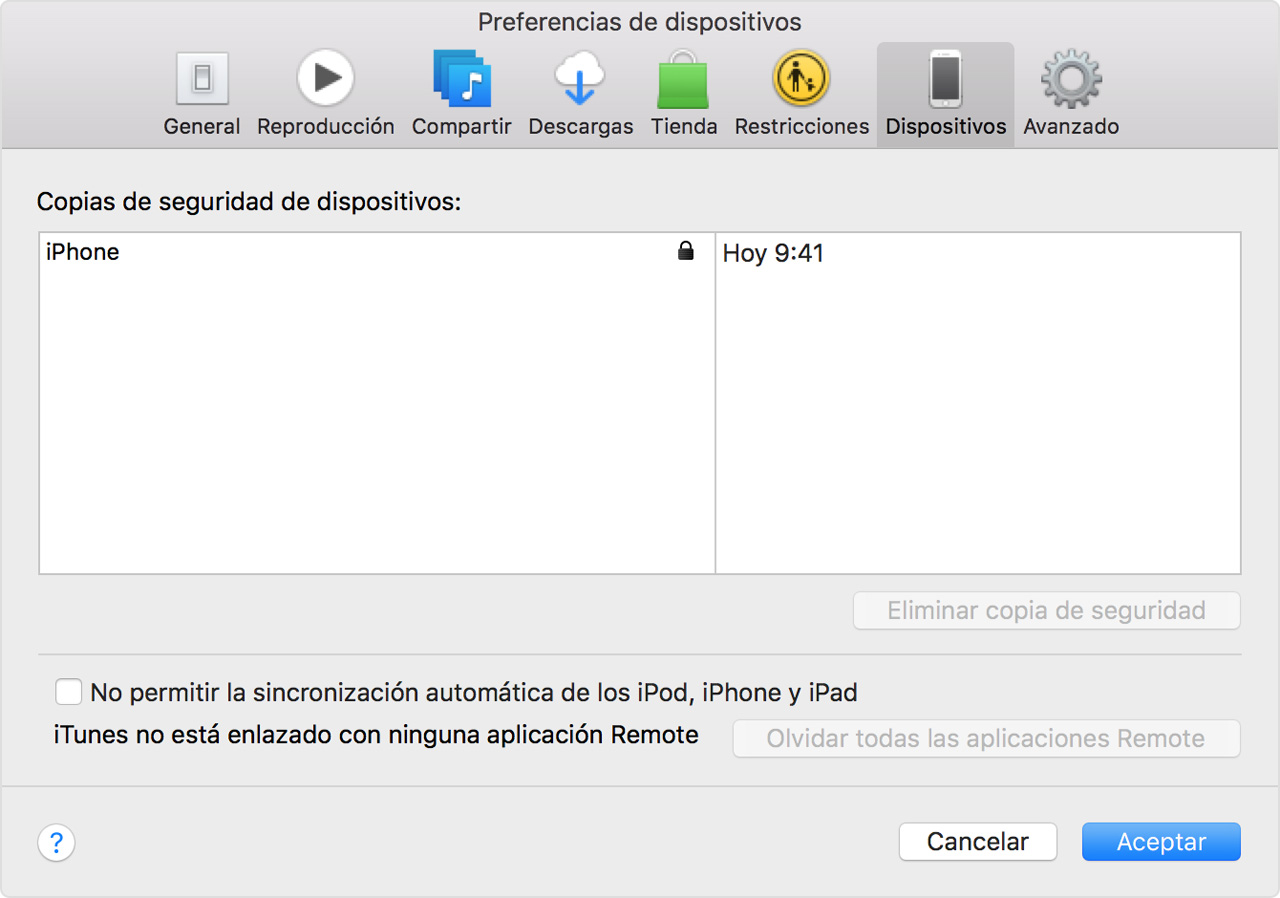The height and width of the screenshot is (898, 1280).
Task: Select the iPhone backup entry
Action: [x=83, y=251]
